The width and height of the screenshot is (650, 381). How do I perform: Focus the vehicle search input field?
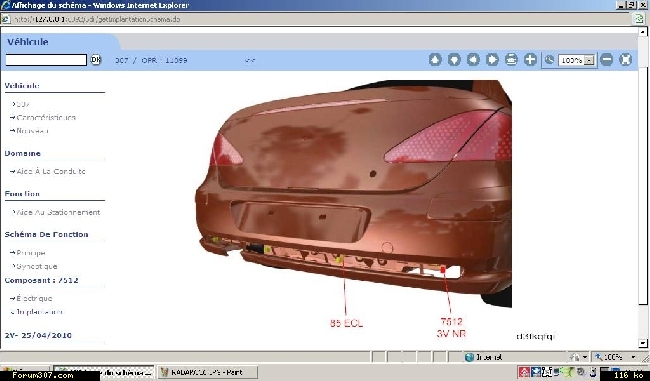coord(46,60)
